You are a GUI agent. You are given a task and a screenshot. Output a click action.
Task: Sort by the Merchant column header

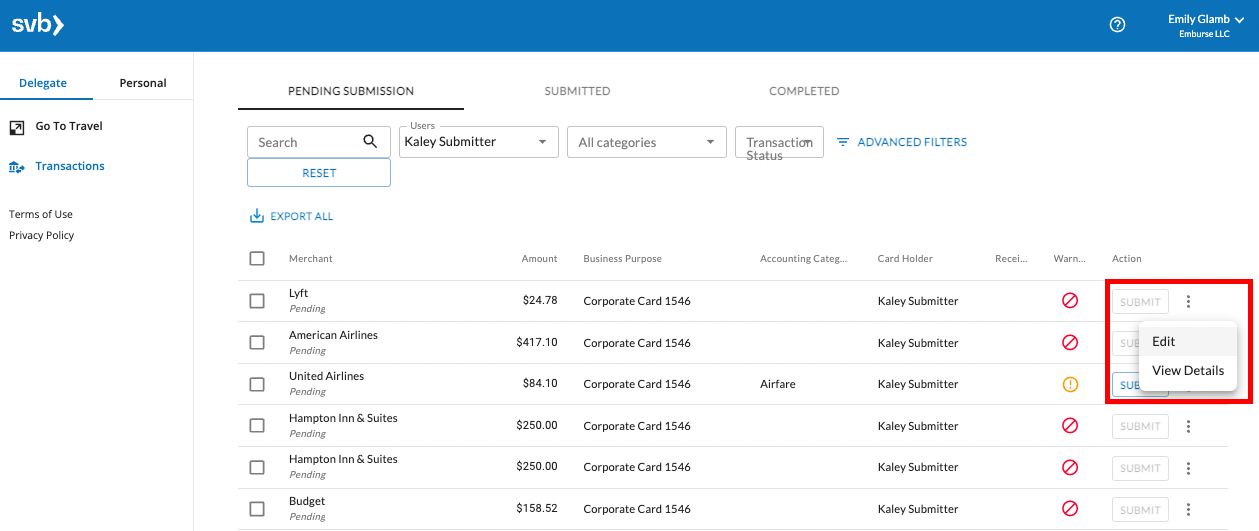(311, 258)
